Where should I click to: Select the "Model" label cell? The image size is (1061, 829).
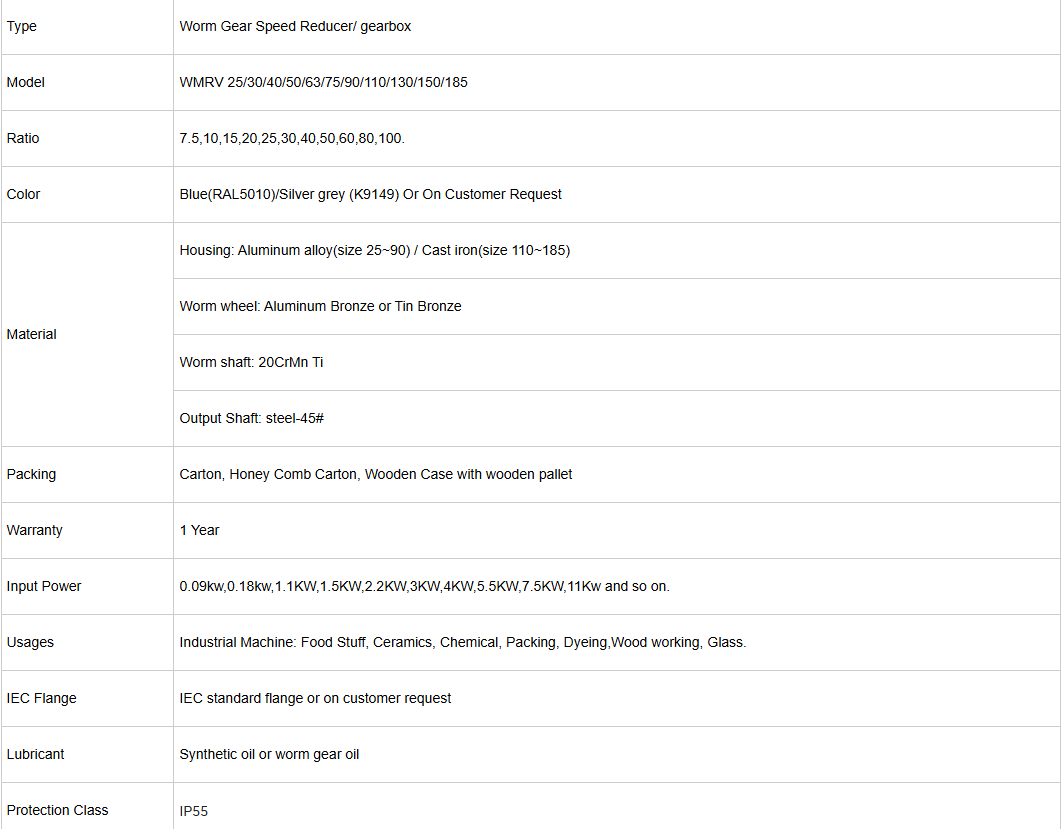pyautogui.click(x=26, y=82)
